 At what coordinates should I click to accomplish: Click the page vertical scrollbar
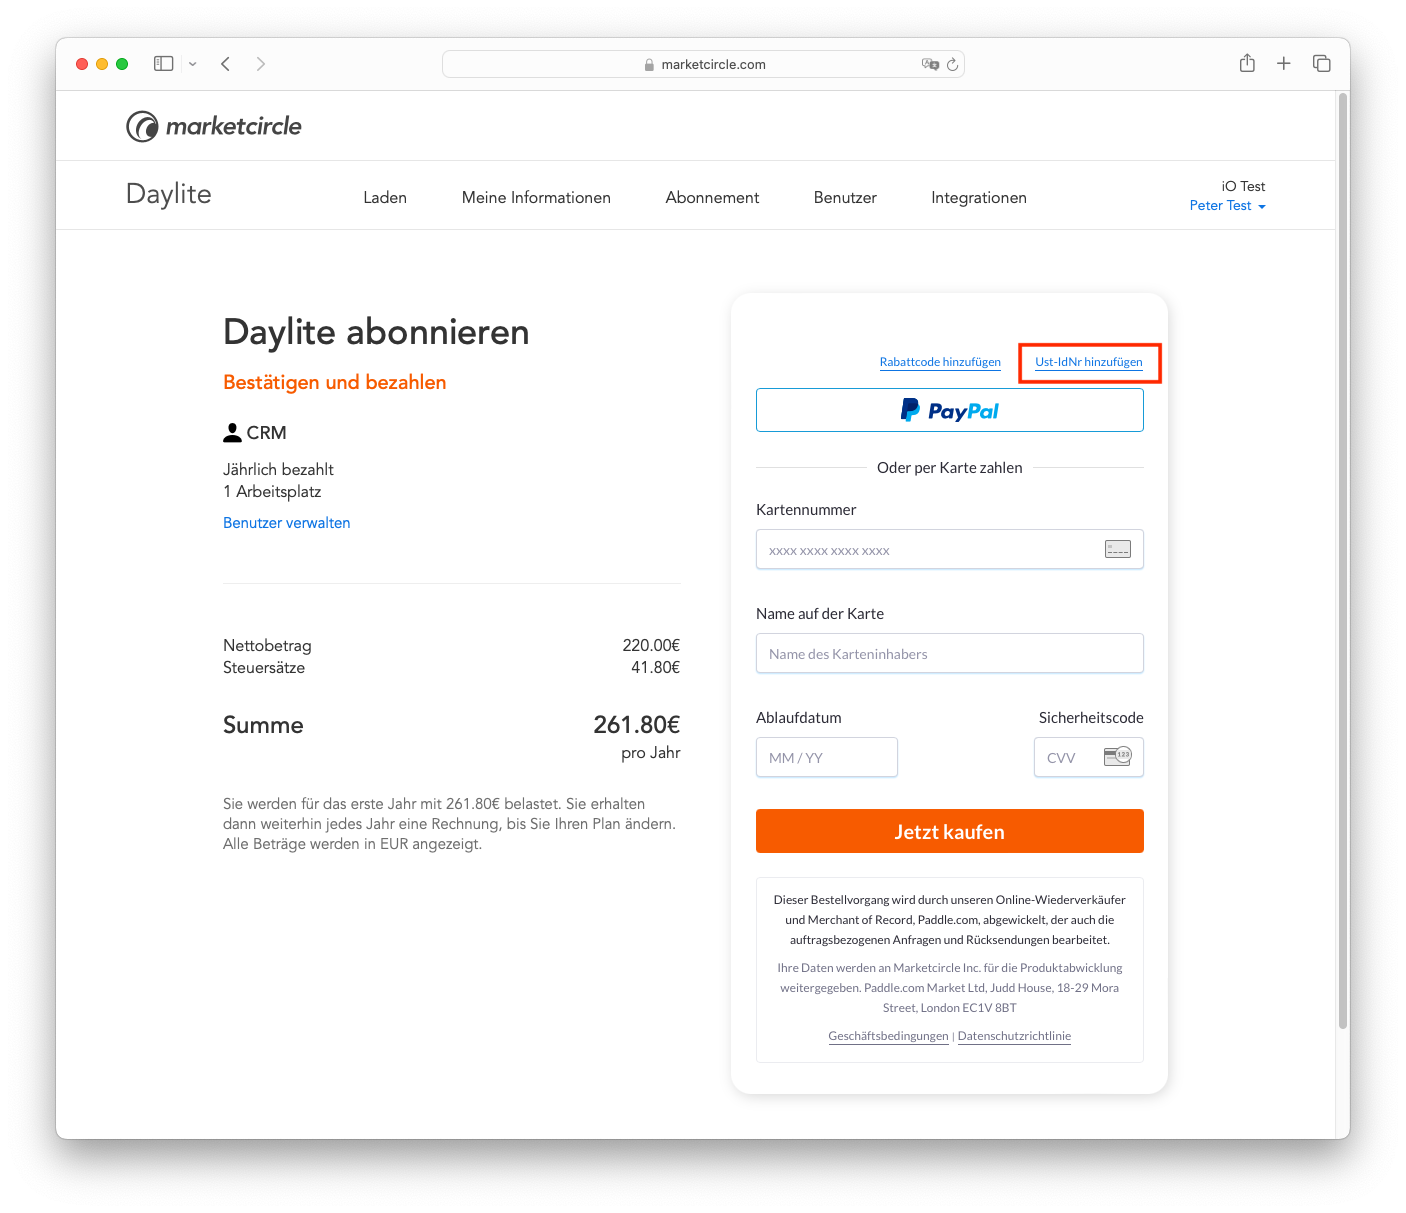[1343, 560]
